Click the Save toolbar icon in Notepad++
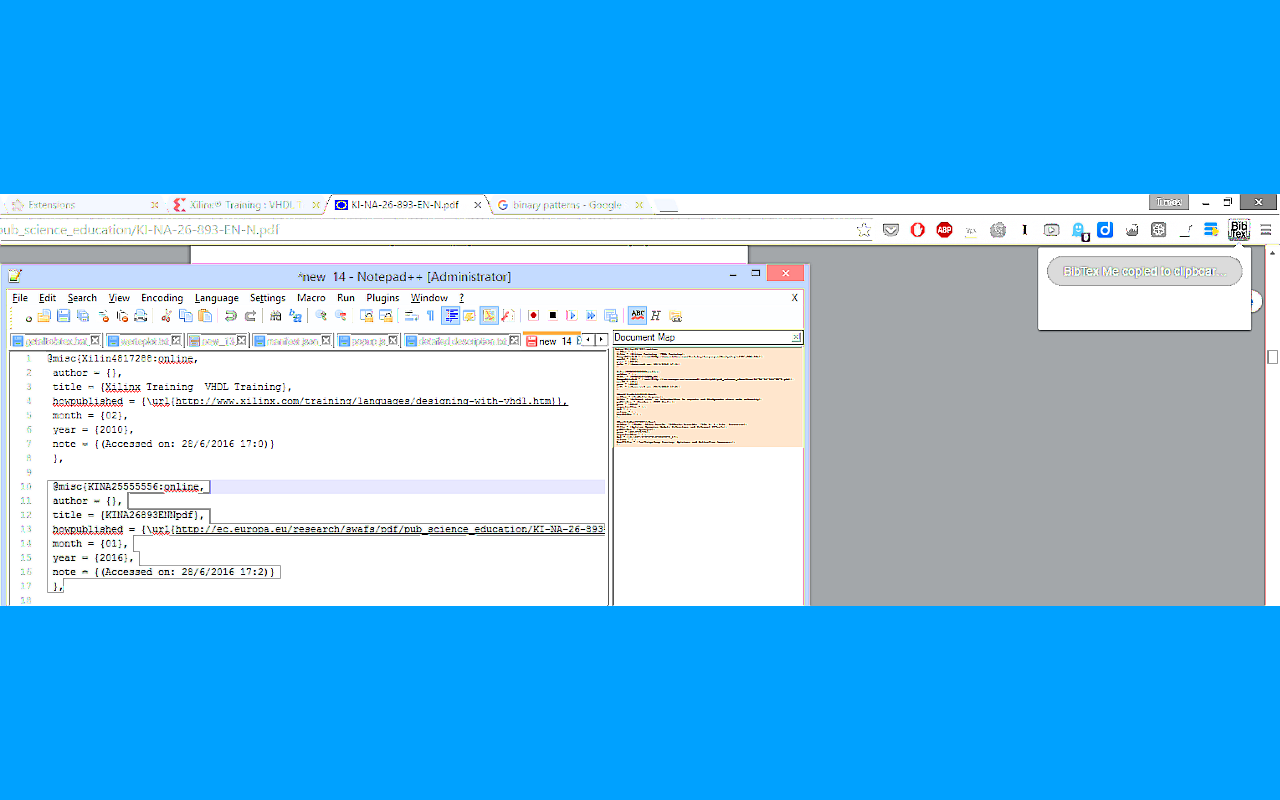Image resolution: width=1280 pixels, height=800 pixels. coord(63,316)
